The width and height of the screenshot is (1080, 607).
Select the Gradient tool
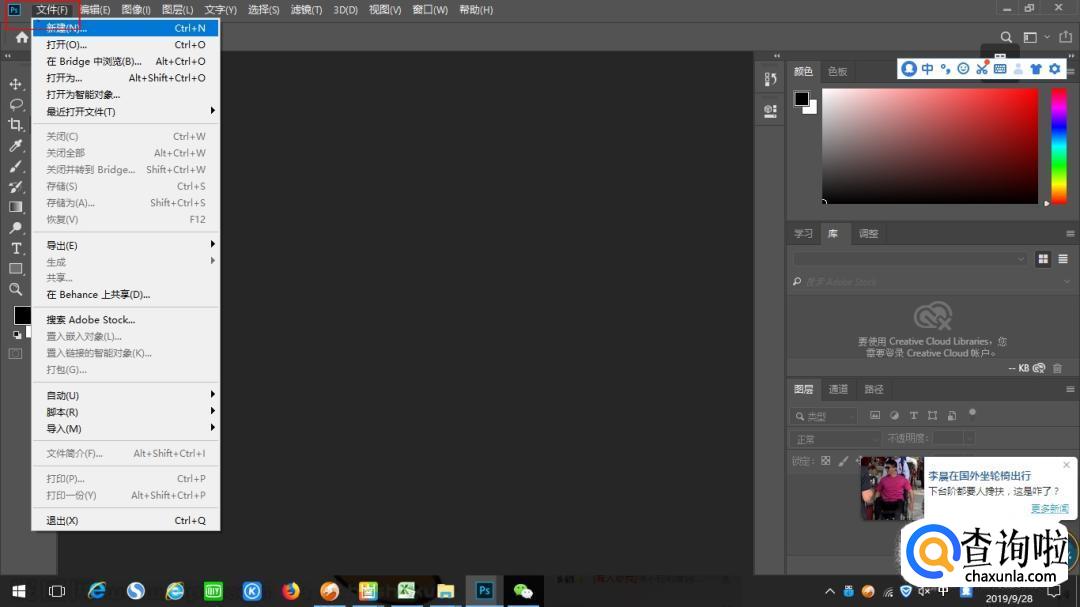point(15,207)
